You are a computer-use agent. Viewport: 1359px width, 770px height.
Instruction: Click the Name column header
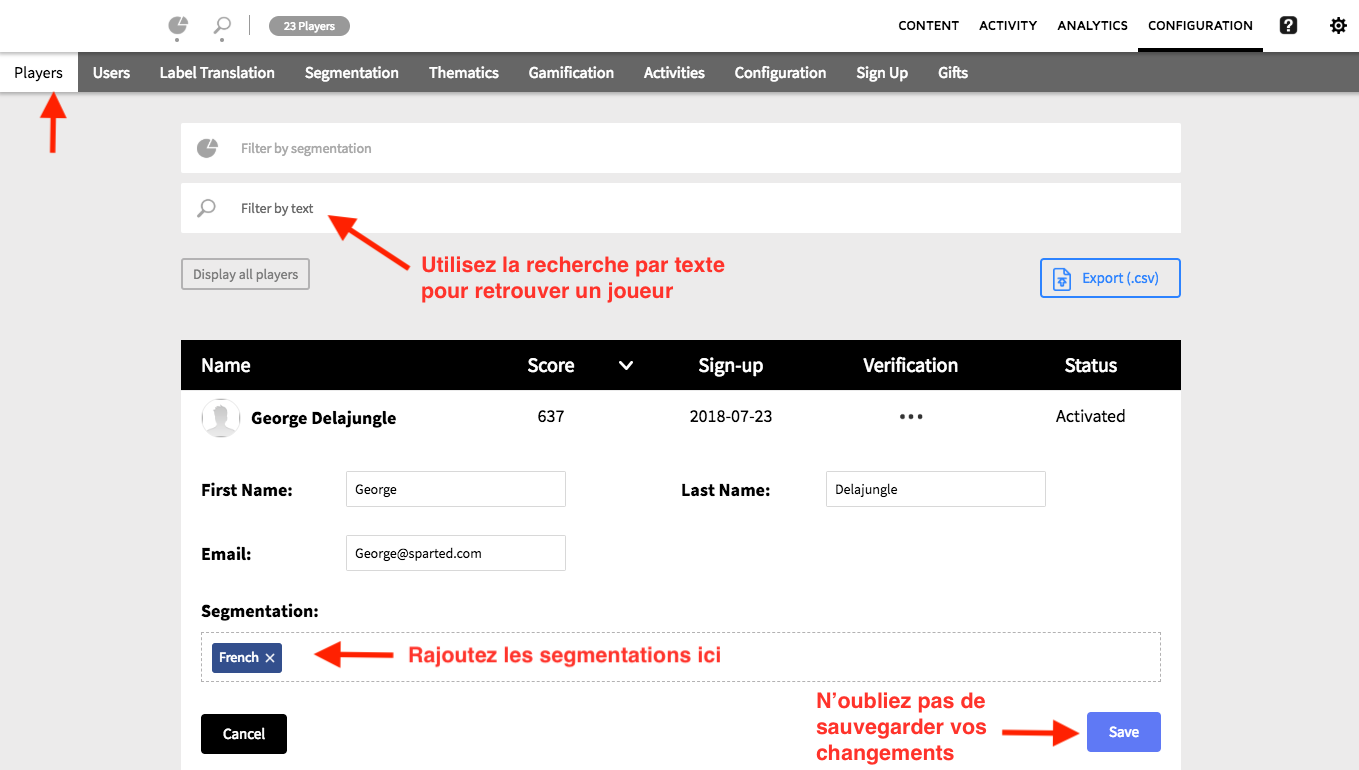(x=226, y=365)
